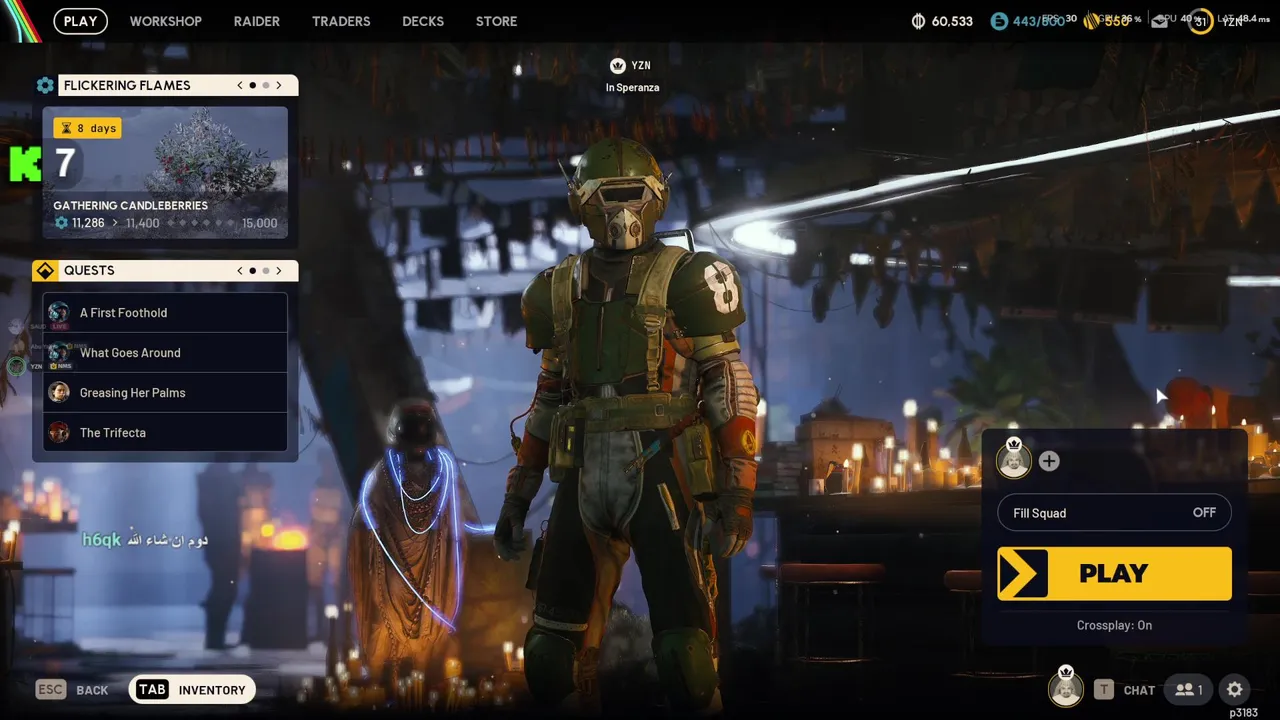Open quest The Trifecta
Screen dimensions: 1280x720
click(x=165, y=432)
